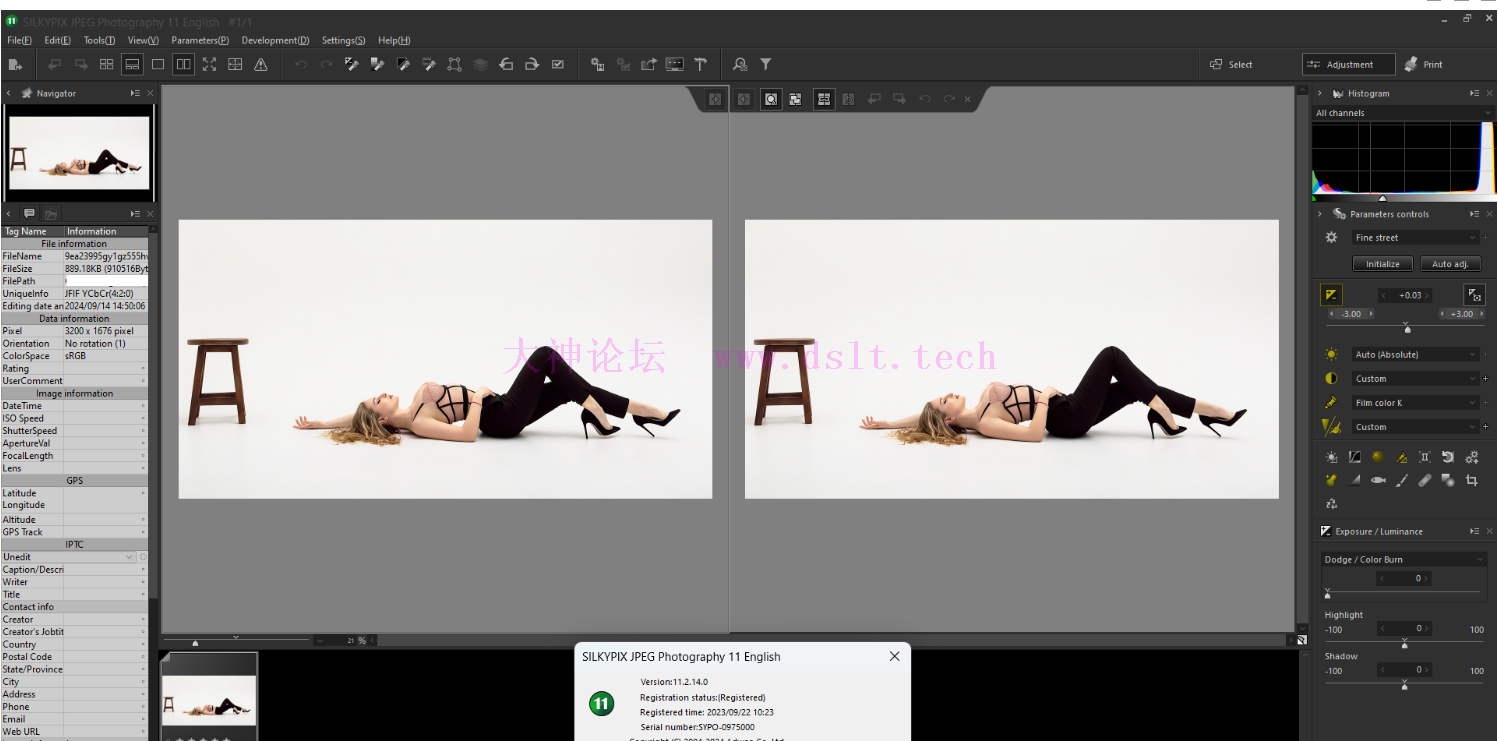Switch to thumbnail grid view mode
This screenshot has width=1498, height=741.
click(107, 64)
